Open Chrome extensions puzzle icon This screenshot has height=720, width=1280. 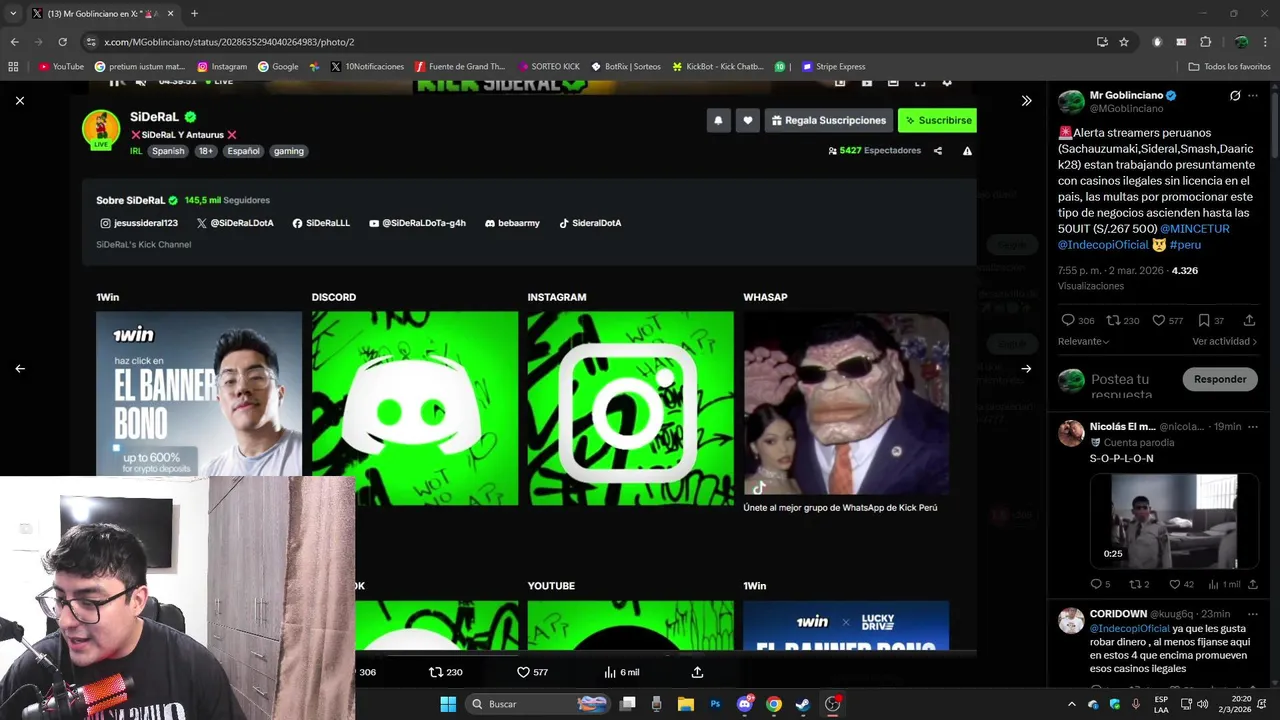(1205, 42)
